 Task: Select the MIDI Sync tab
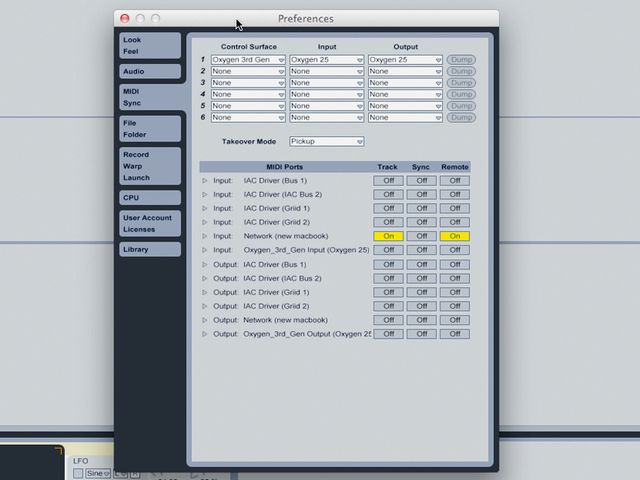[x=150, y=97]
